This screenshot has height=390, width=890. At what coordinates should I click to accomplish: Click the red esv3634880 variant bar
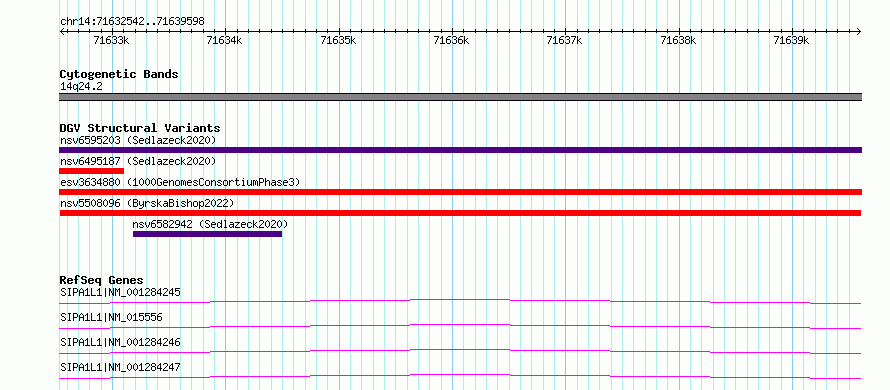460,192
